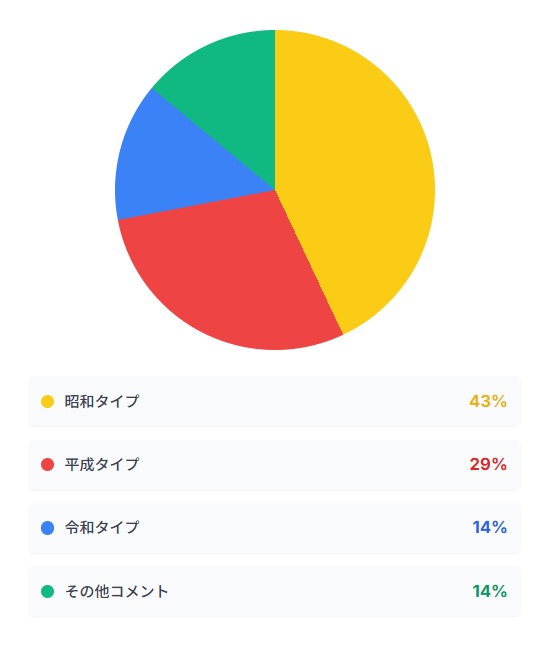
Task: Click the green 14% value text
Action: [x=490, y=592]
